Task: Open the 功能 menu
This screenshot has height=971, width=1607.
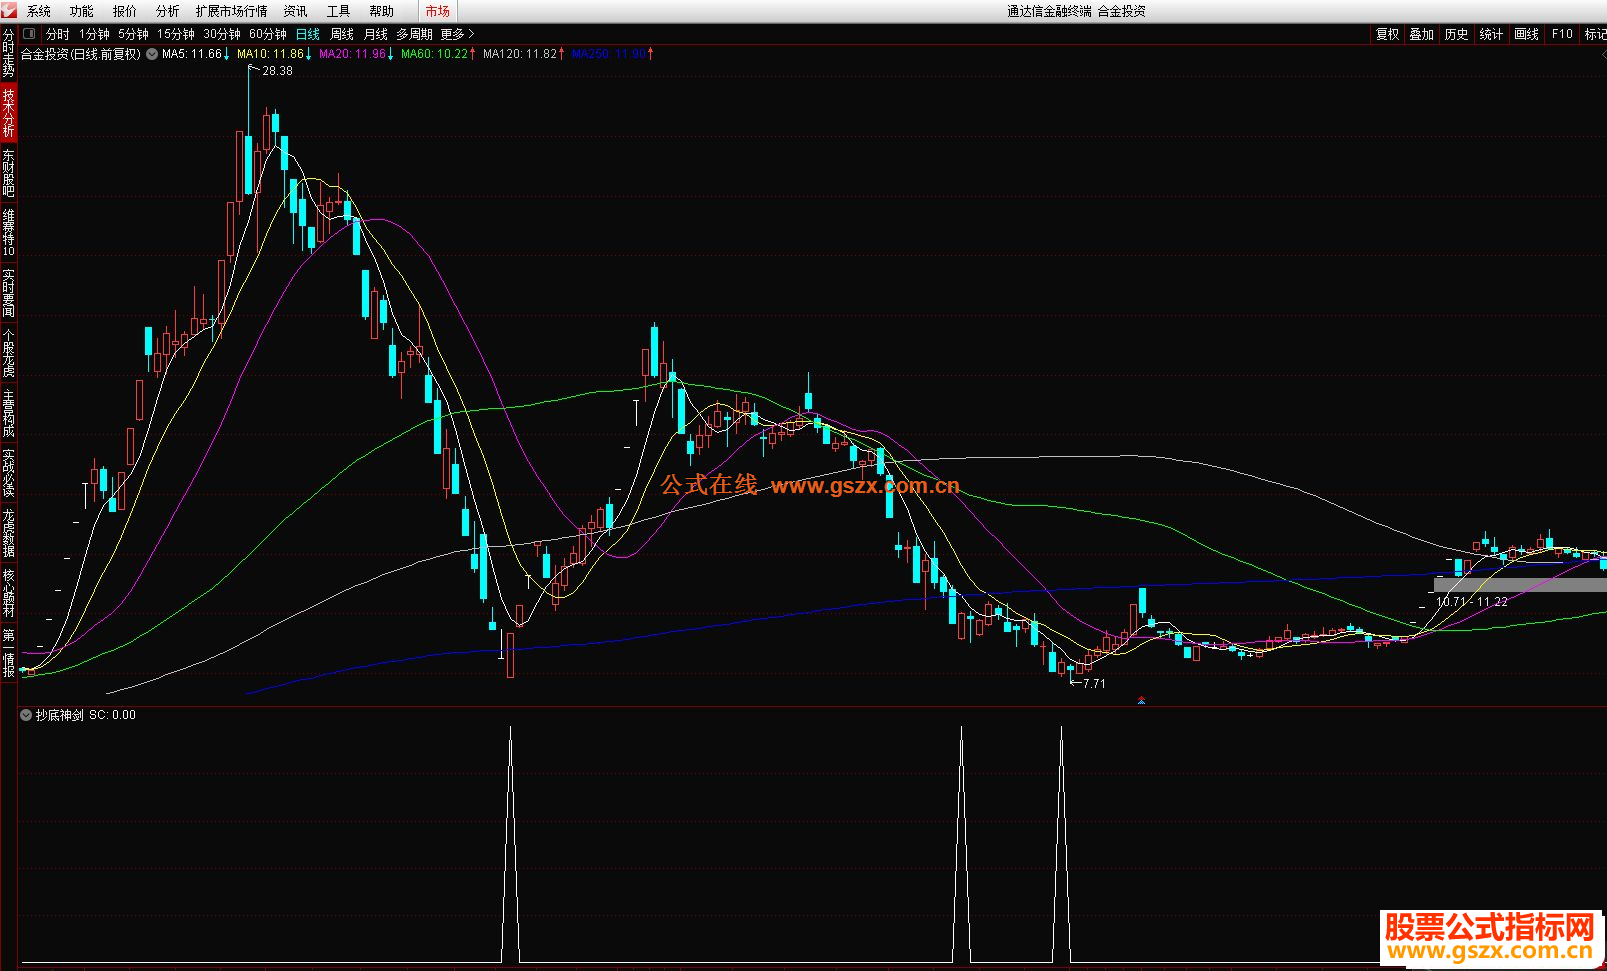Action: pos(82,11)
